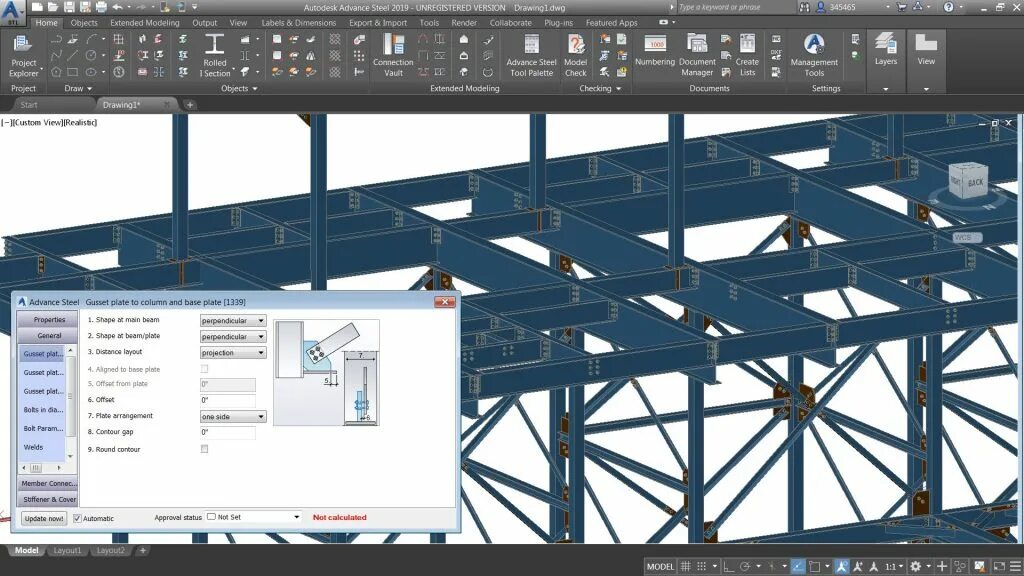Image resolution: width=1024 pixels, height=576 pixels.
Task: Click the binoculars search icon
Action: [x=805, y=7]
